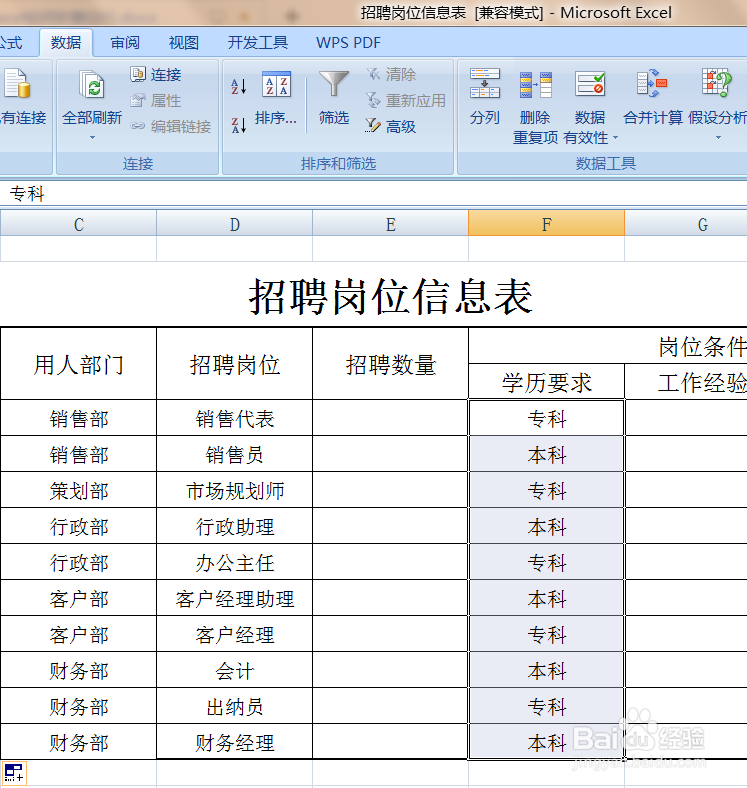Select the 客户经理助理 cell
The width and height of the screenshot is (747, 788).
(x=234, y=598)
